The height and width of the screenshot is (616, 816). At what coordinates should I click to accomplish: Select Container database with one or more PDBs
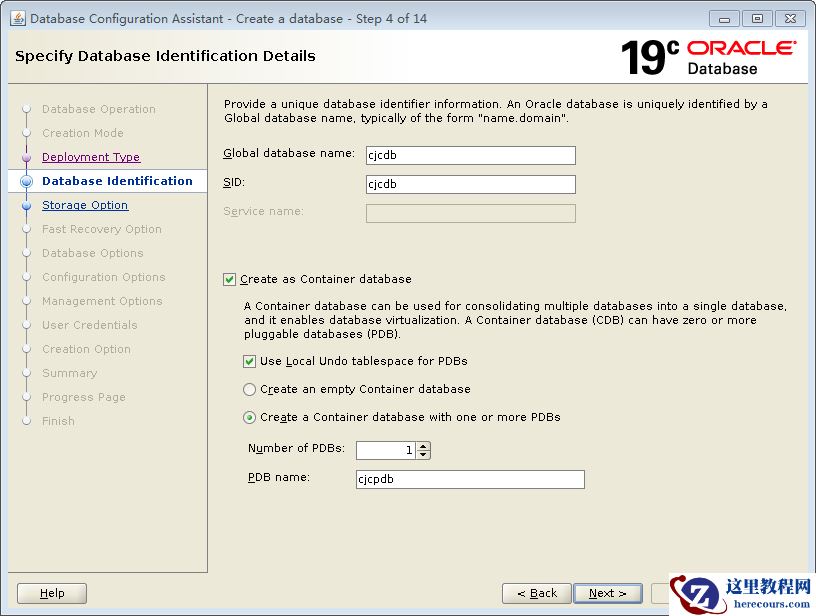point(250,417)
